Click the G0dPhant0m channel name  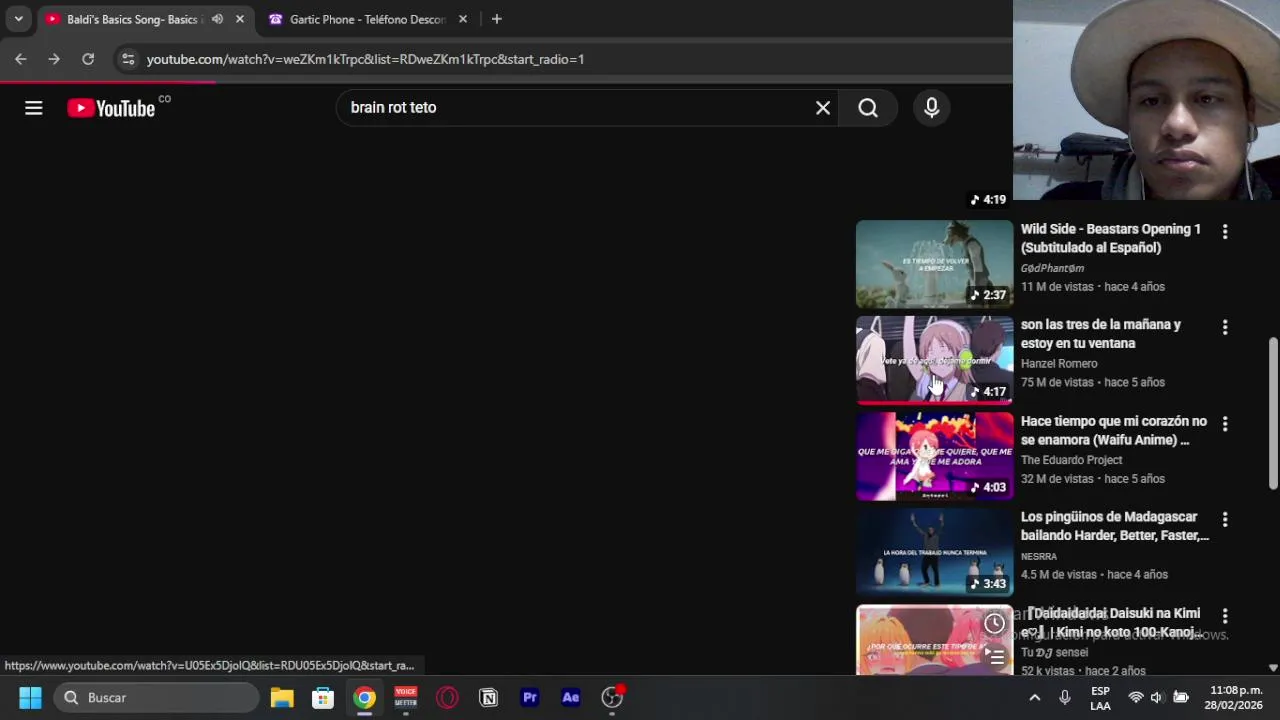coord(1052,268)
